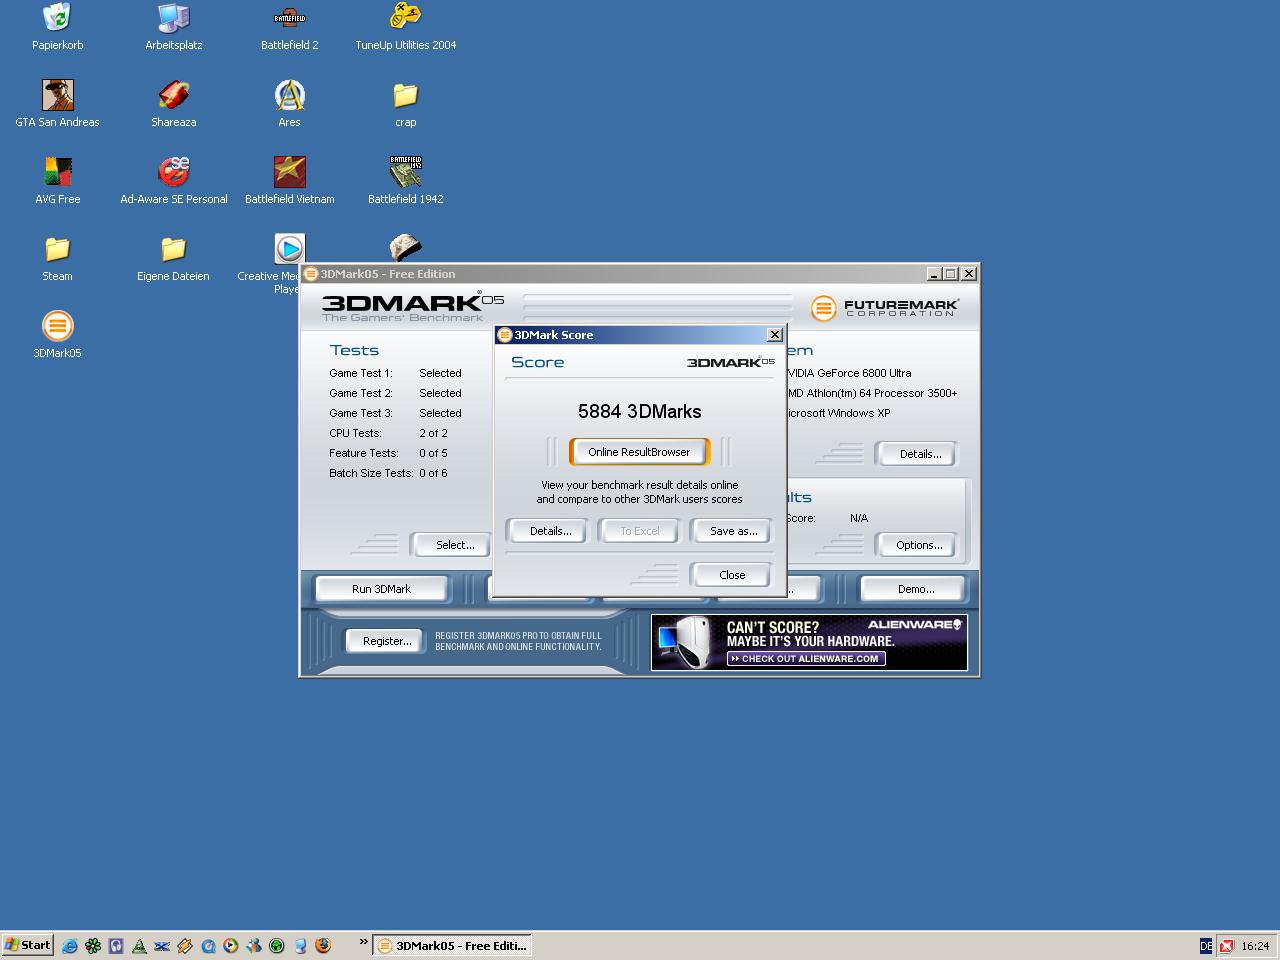1280x960 pixels.
Task: Select the Battlefield Vietnam shortcut
Action: pyautogui.click(x=289, y=181)
